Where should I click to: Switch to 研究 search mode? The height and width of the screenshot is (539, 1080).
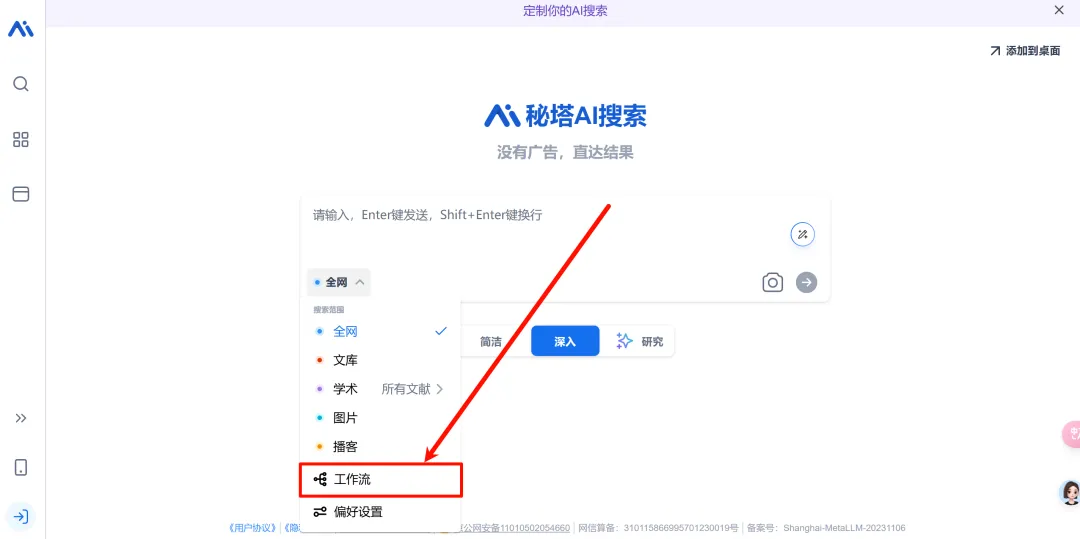coord(639,341)
